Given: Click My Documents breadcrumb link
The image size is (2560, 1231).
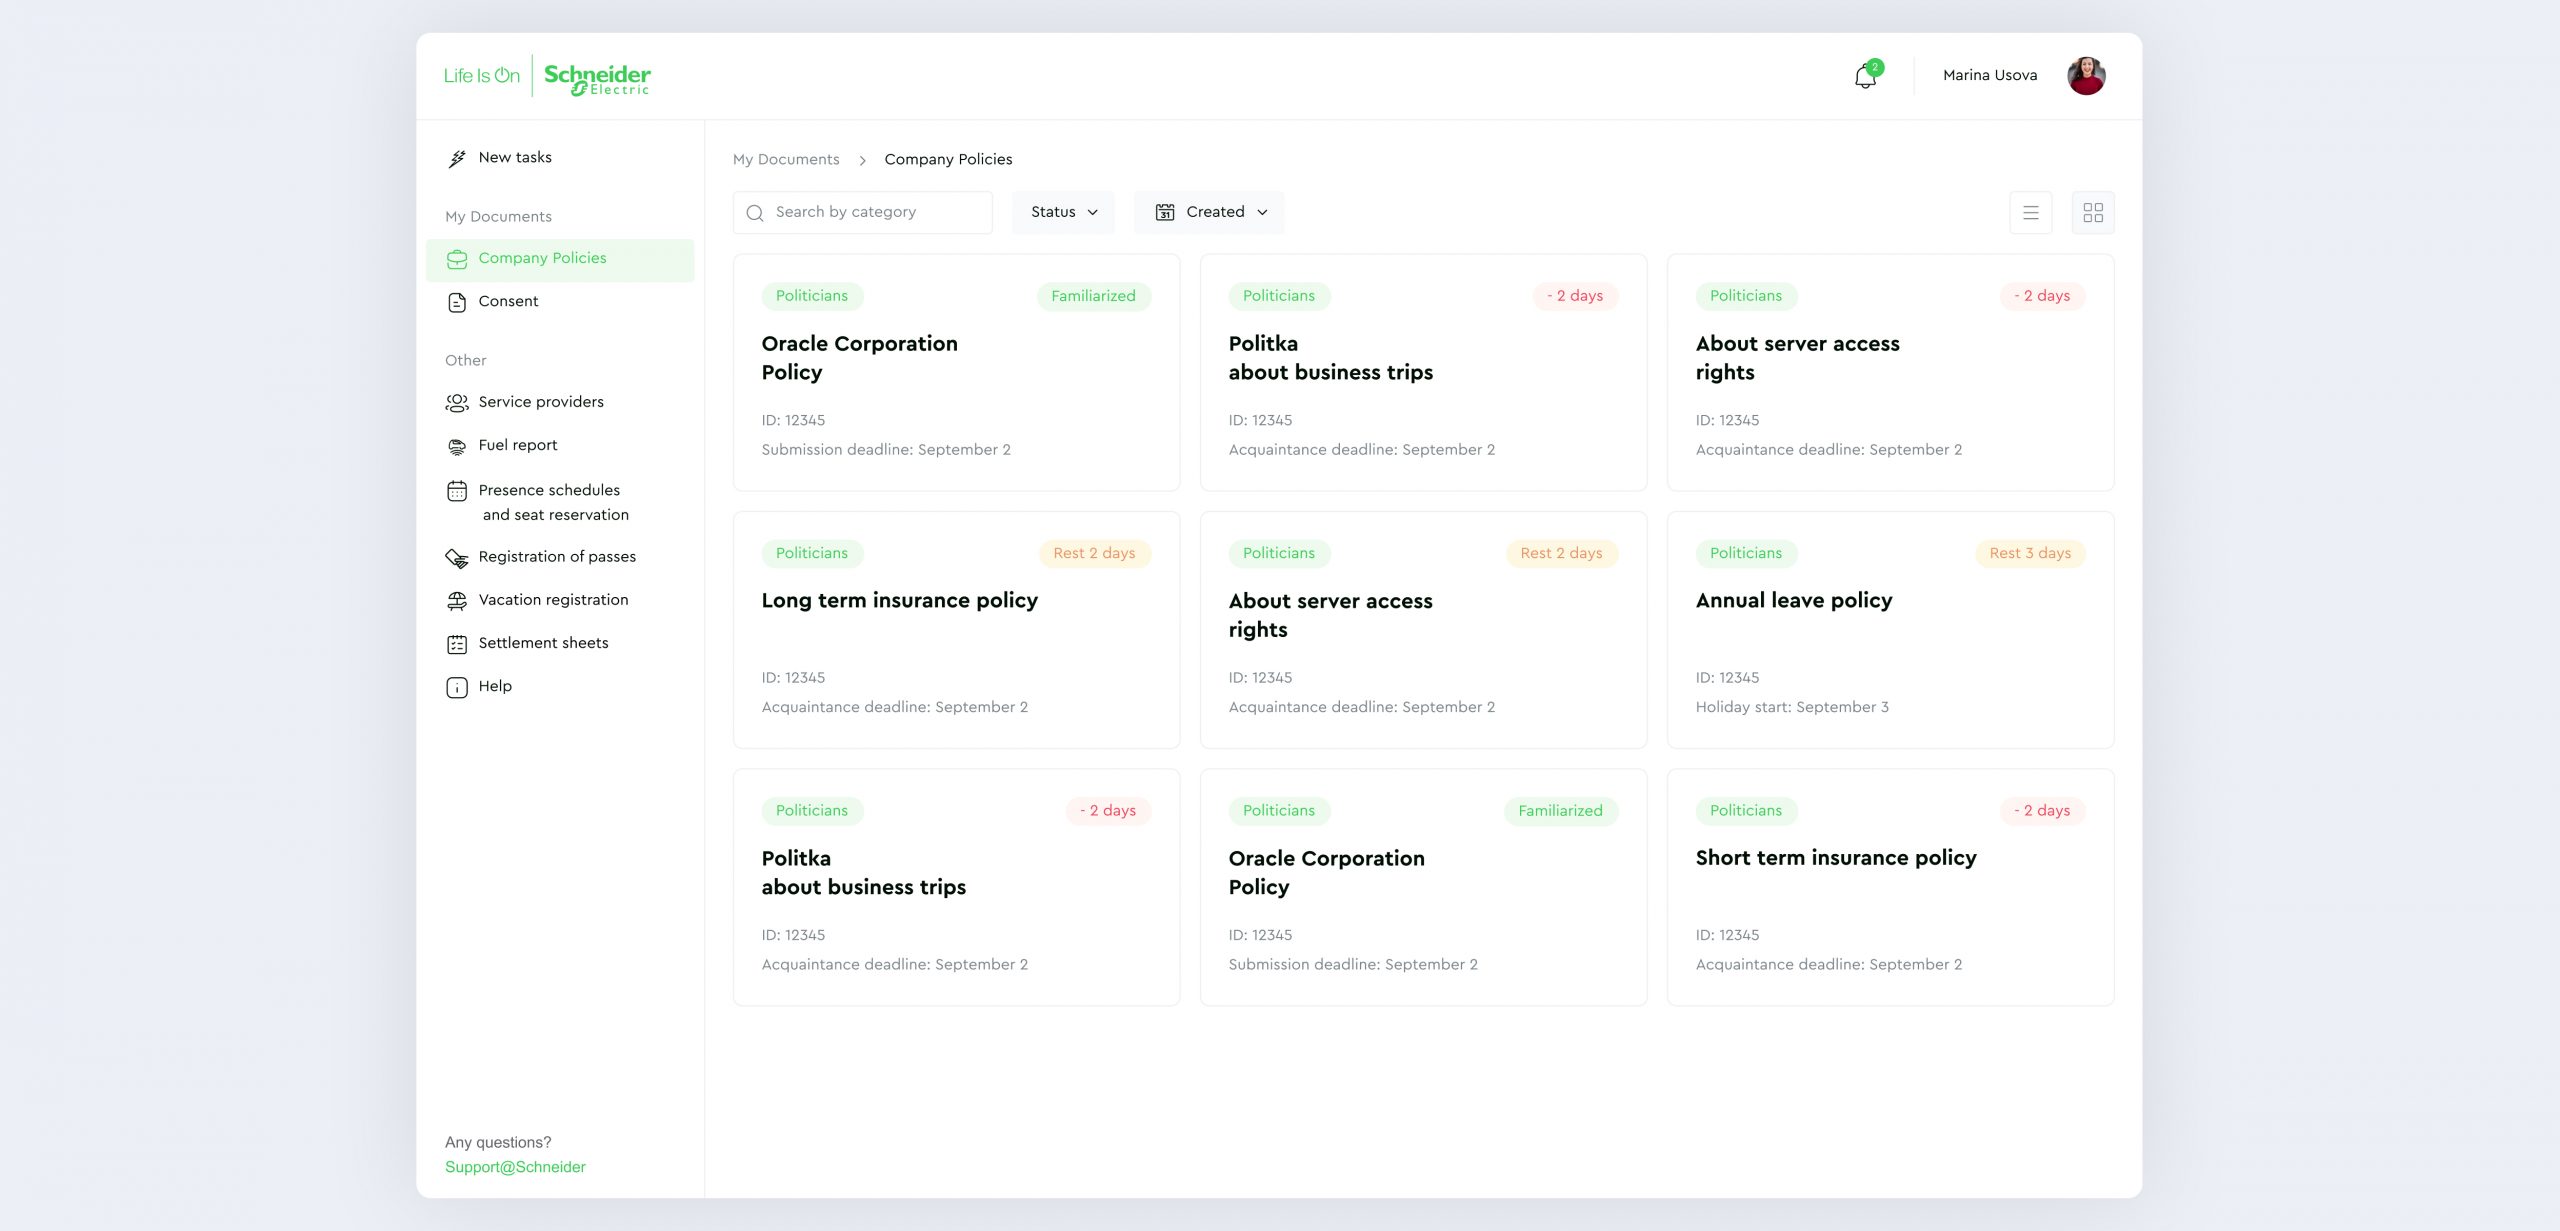Looking at the screenshot, I should [x=786, y=159].
